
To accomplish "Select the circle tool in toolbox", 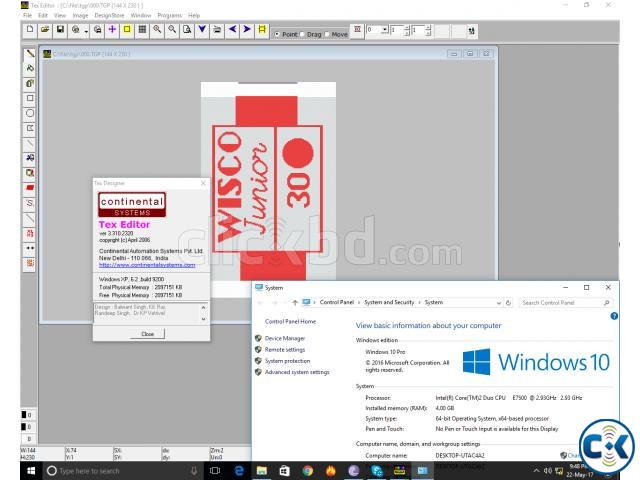I will coord(29,113).
